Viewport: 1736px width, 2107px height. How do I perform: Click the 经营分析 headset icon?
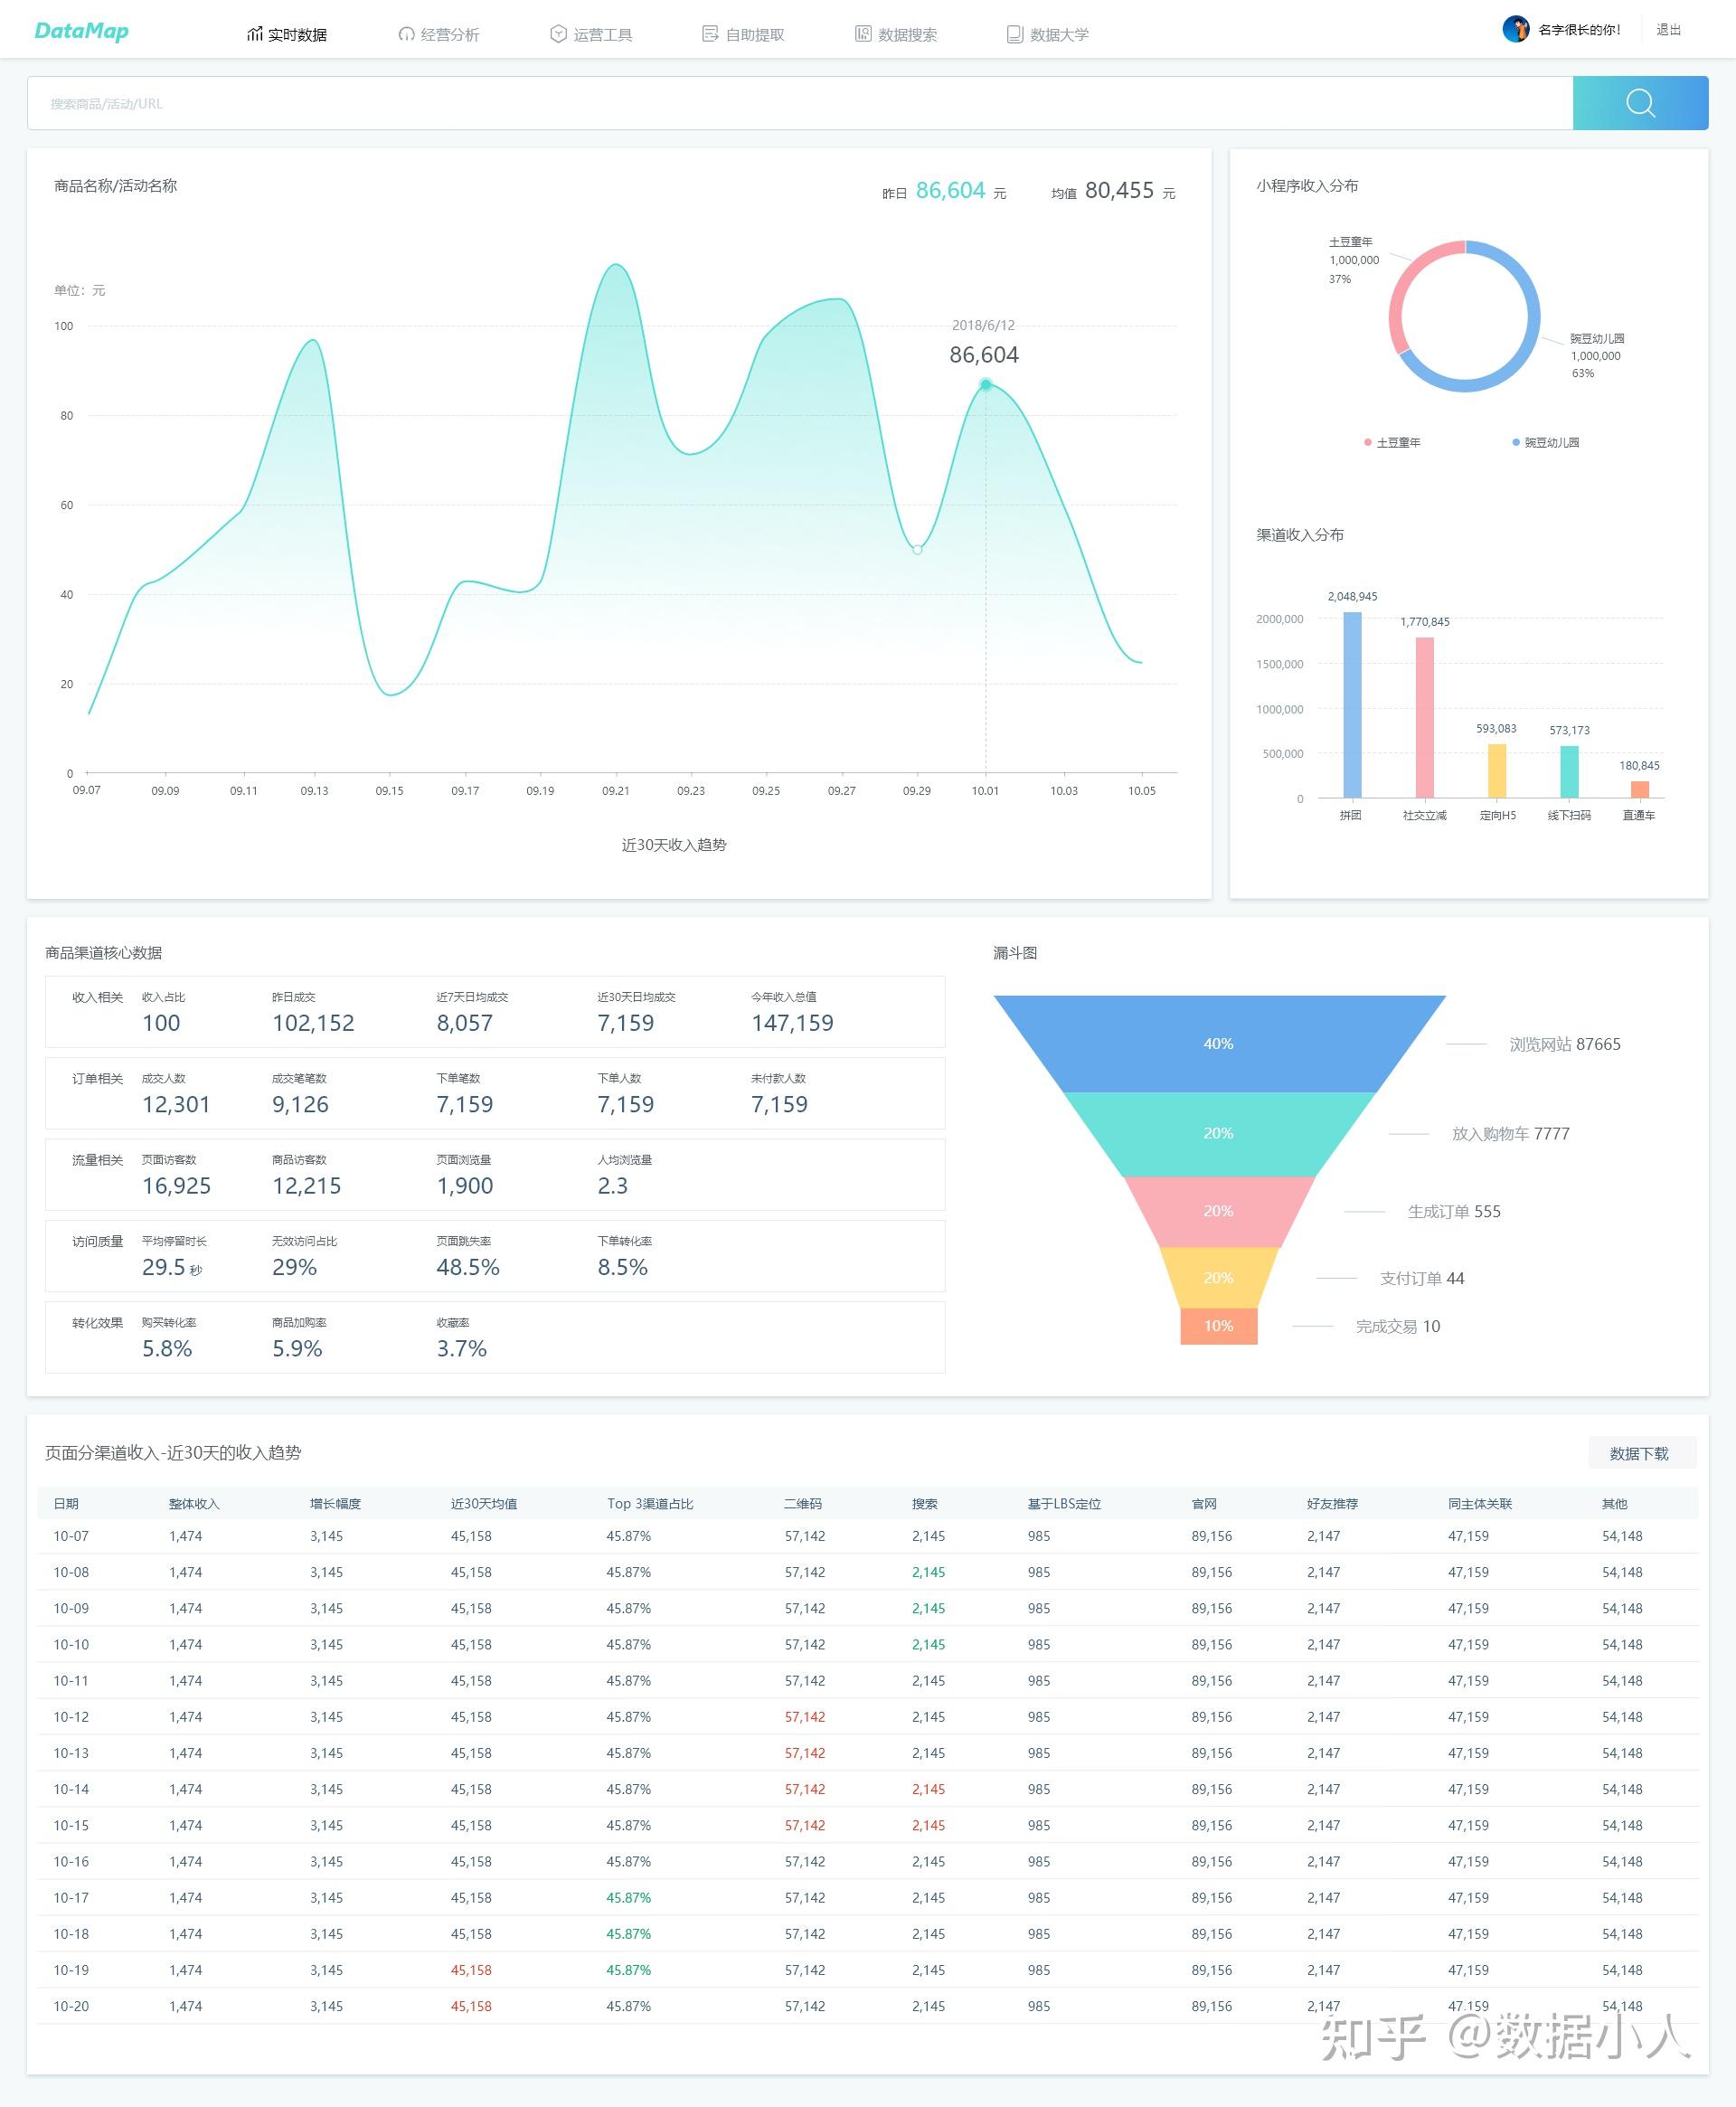coord(406,35)
